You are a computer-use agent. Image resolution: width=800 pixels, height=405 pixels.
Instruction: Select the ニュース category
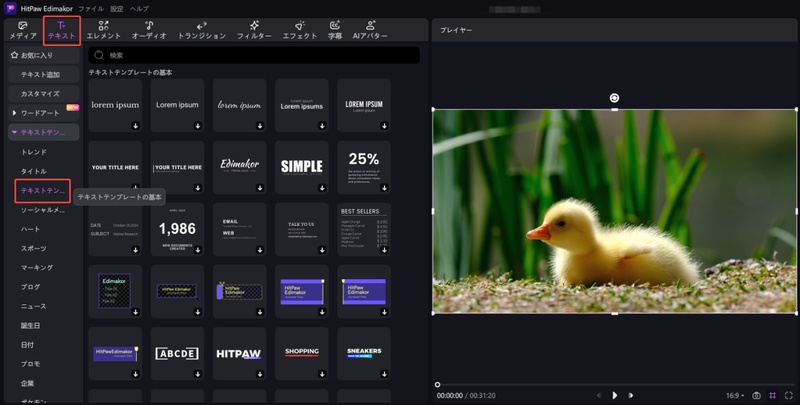click(34, 306)
